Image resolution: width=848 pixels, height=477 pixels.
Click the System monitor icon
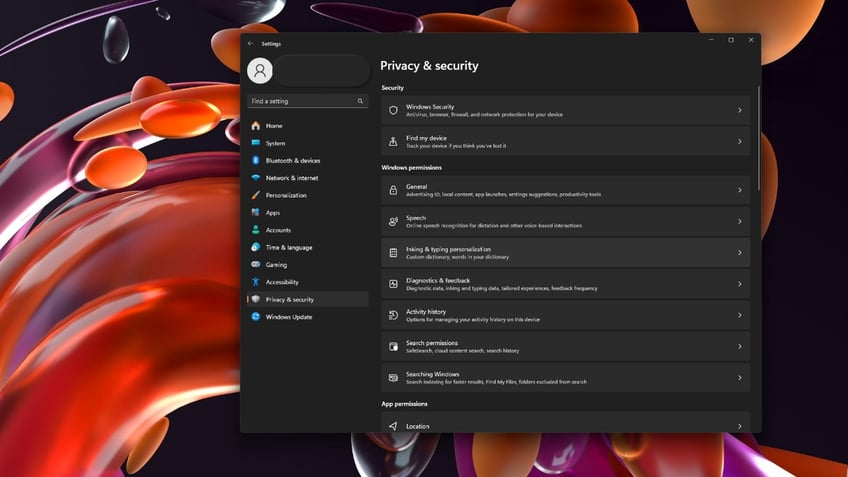tap(256, 143)
